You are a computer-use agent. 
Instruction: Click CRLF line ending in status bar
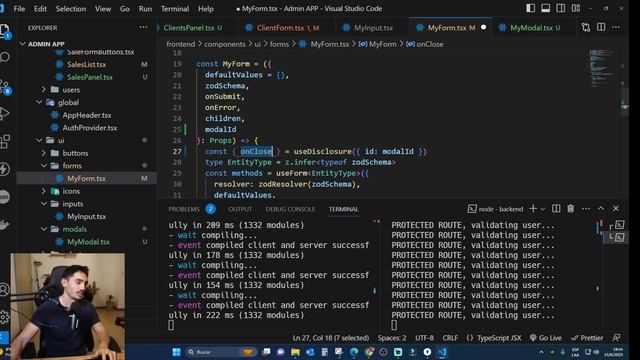(450, 338)
